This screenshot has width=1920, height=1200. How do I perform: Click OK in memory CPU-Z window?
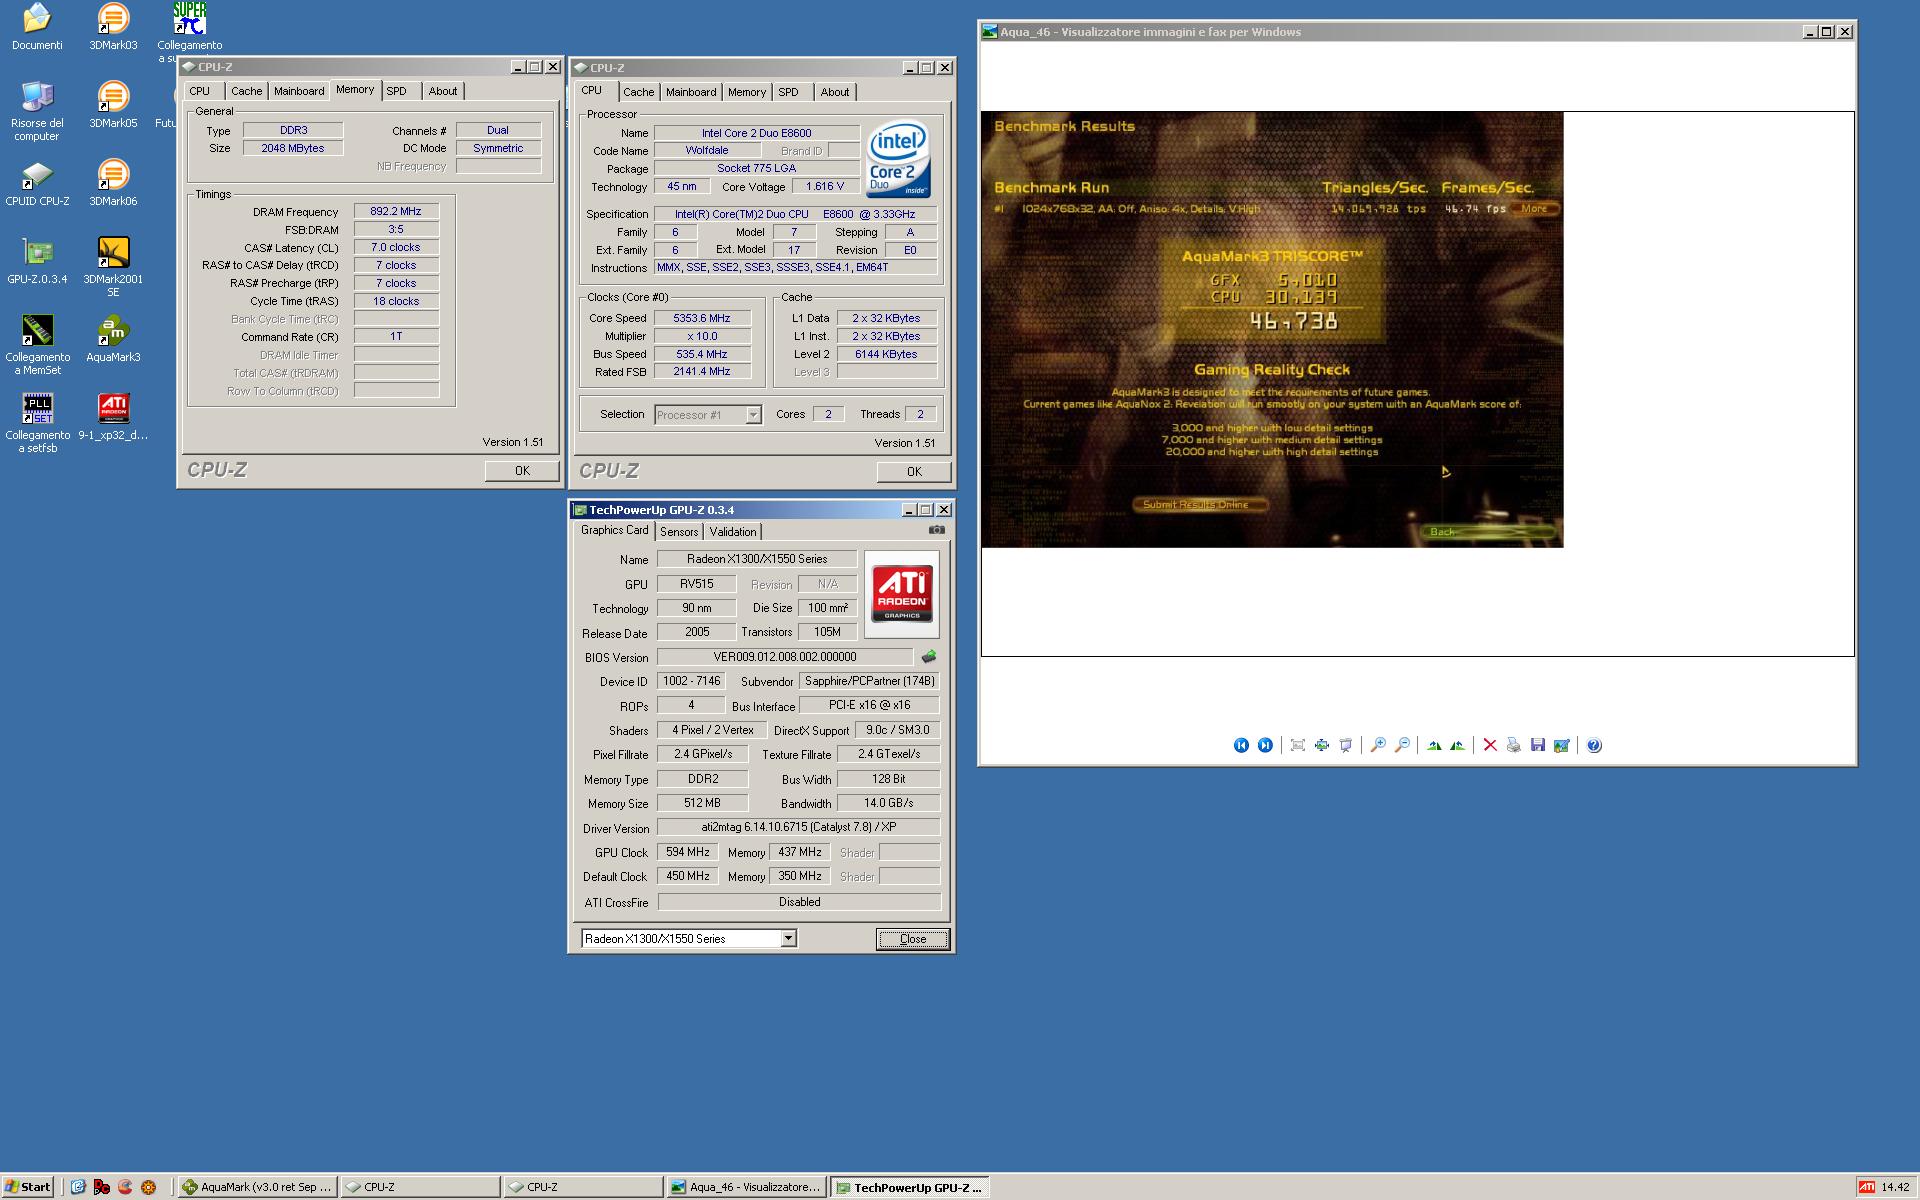(x=522, y=470)
